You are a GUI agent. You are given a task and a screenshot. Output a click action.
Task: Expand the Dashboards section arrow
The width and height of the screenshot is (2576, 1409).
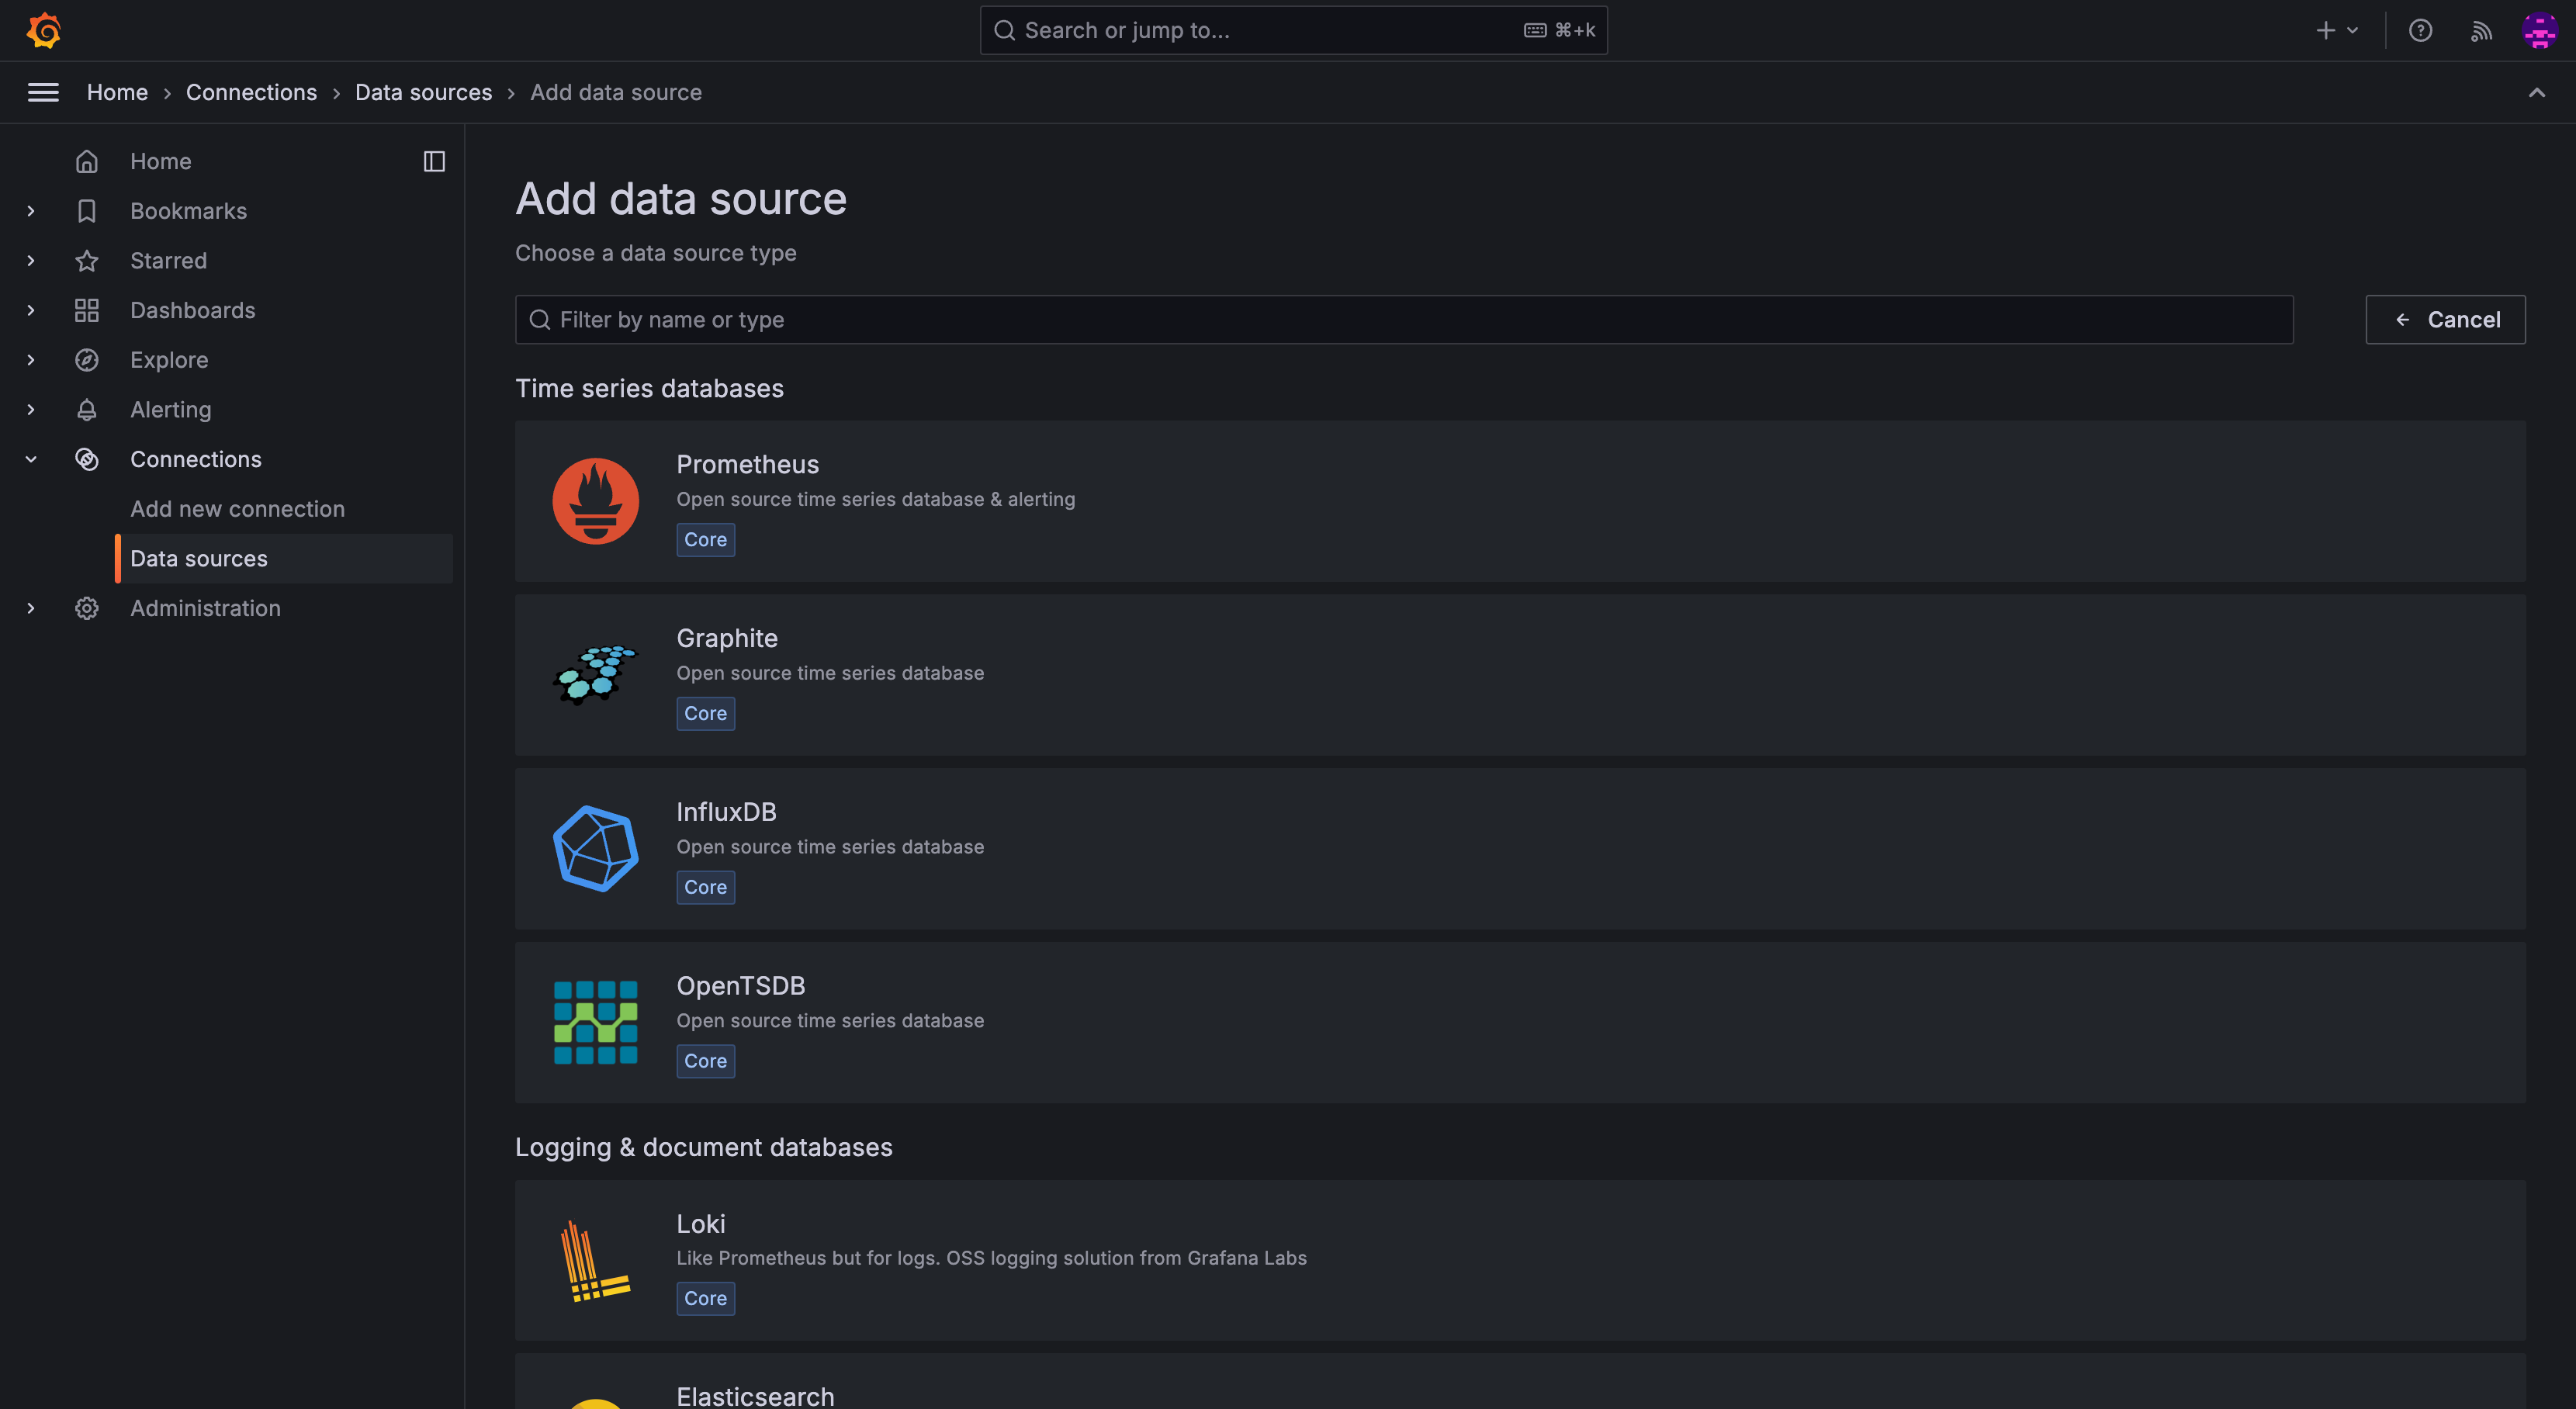[x=31, y=310]
